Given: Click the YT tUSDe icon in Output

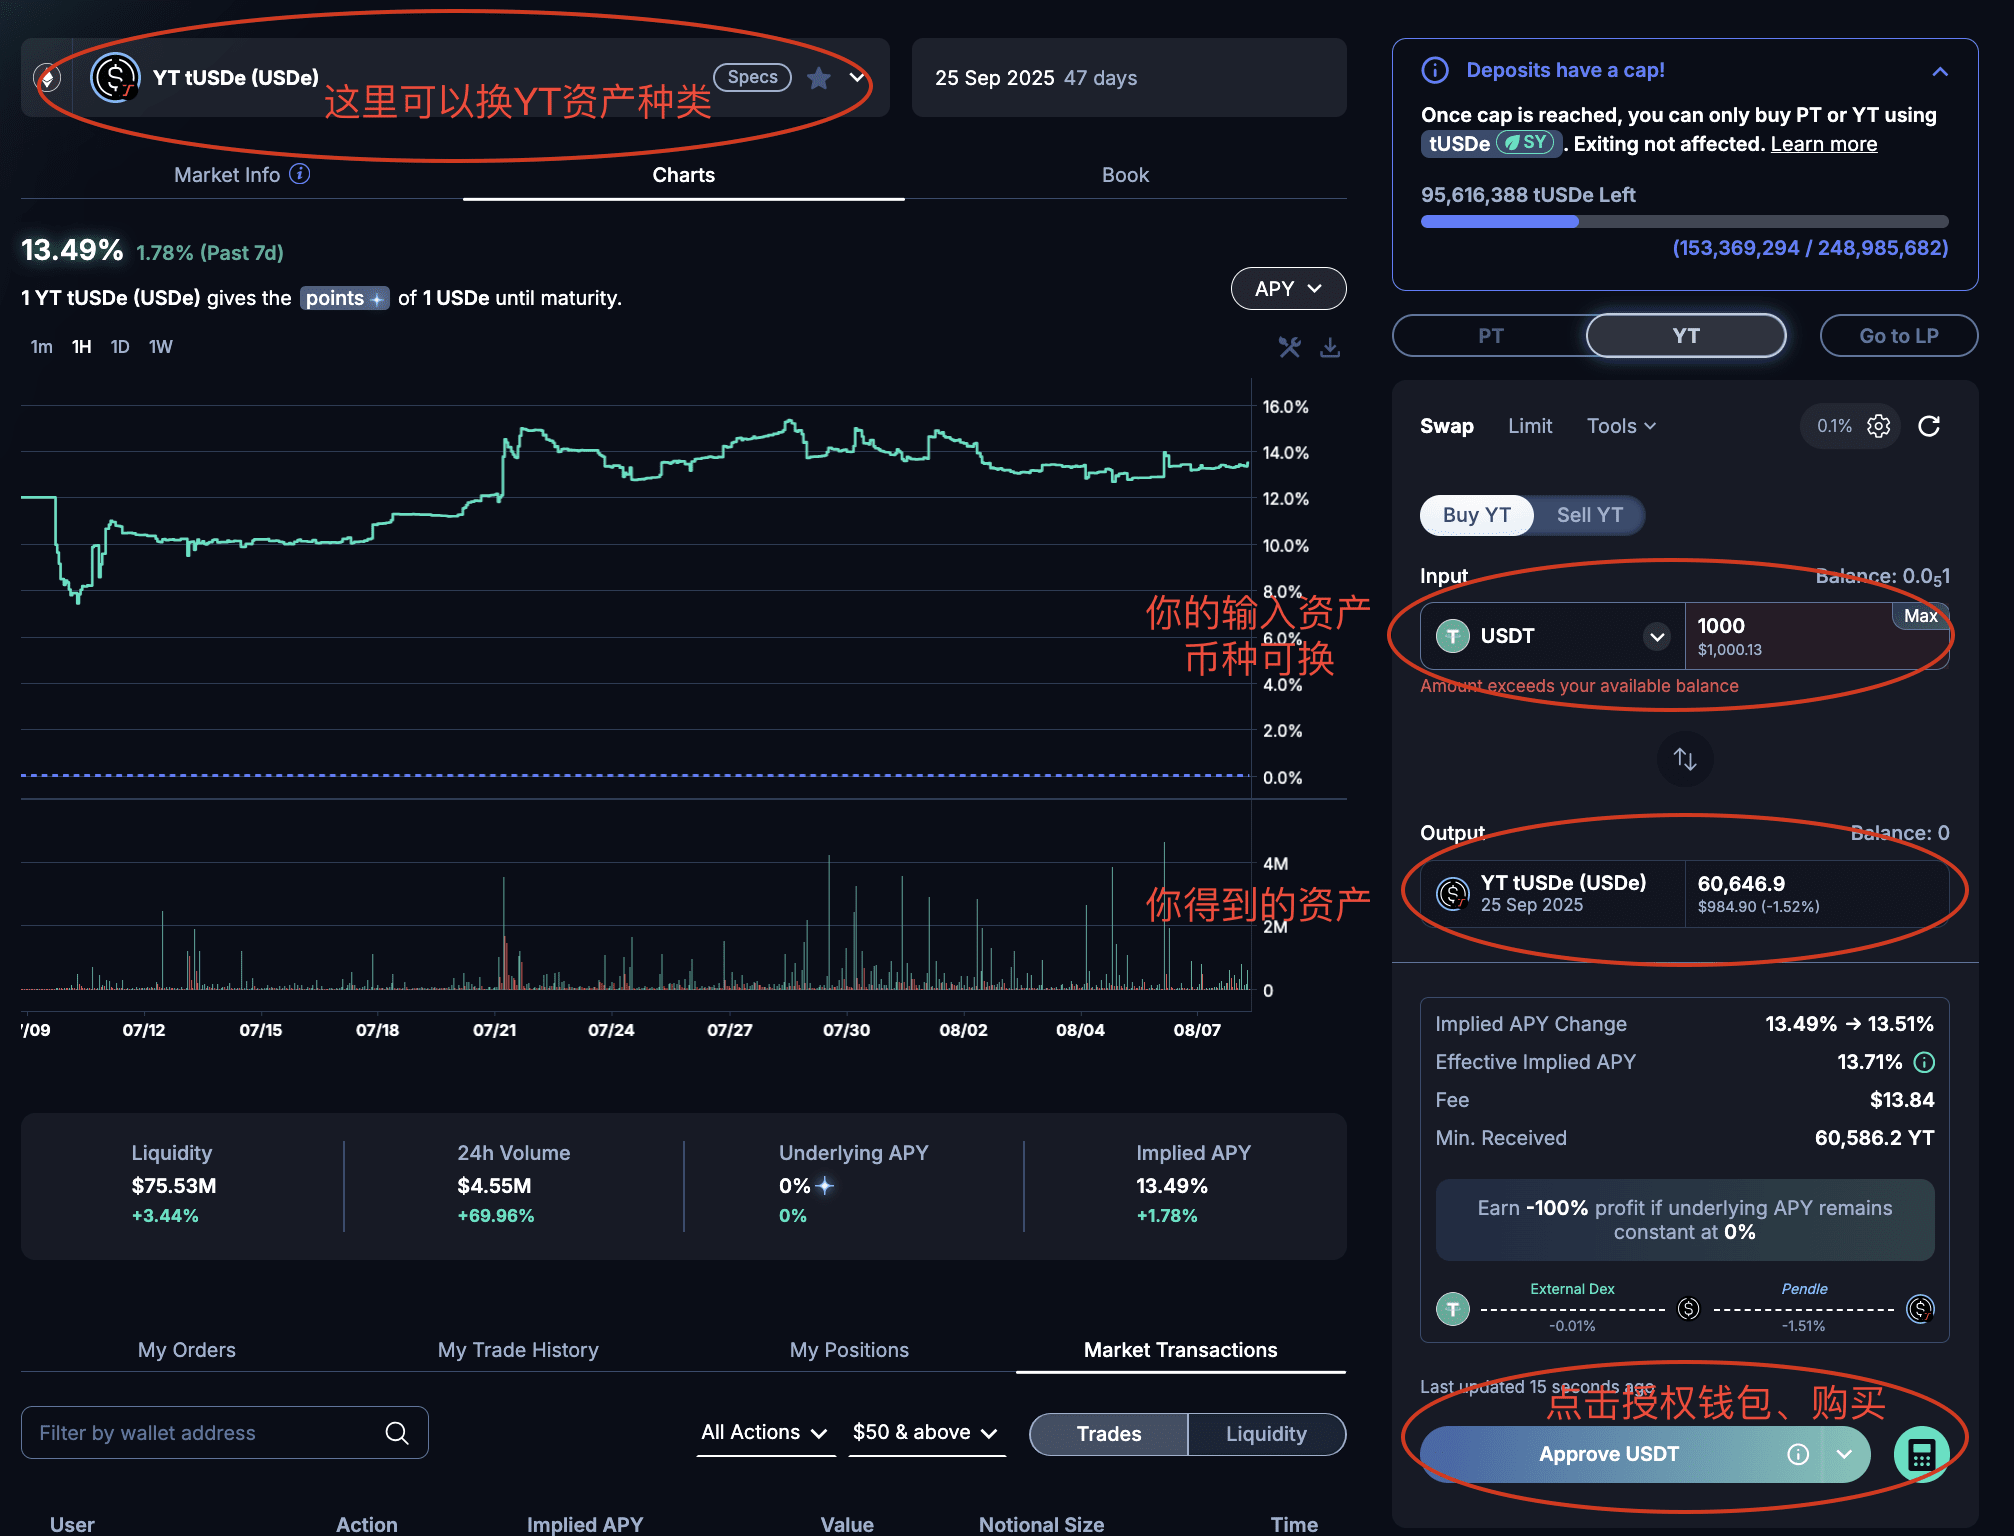Looking at the screenshot, I should (1453, 893).
